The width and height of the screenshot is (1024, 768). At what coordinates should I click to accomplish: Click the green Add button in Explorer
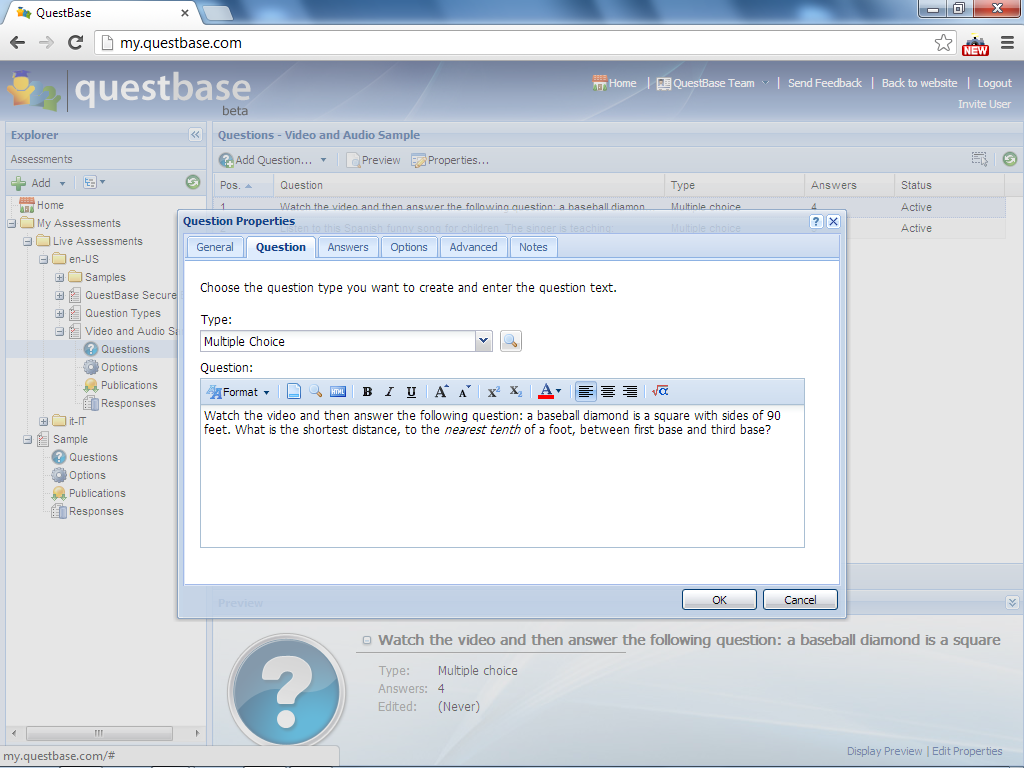point(31,183)
